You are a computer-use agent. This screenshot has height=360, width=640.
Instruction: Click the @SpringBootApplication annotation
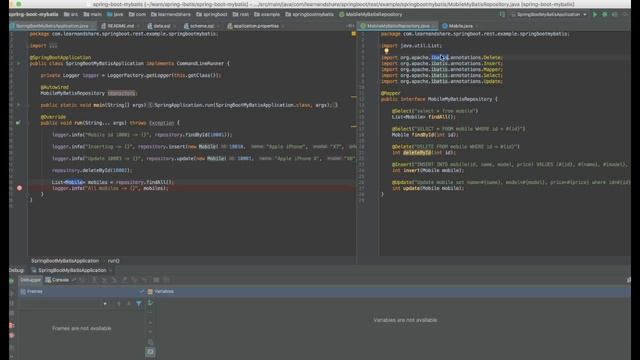click(x=60, y=58)
